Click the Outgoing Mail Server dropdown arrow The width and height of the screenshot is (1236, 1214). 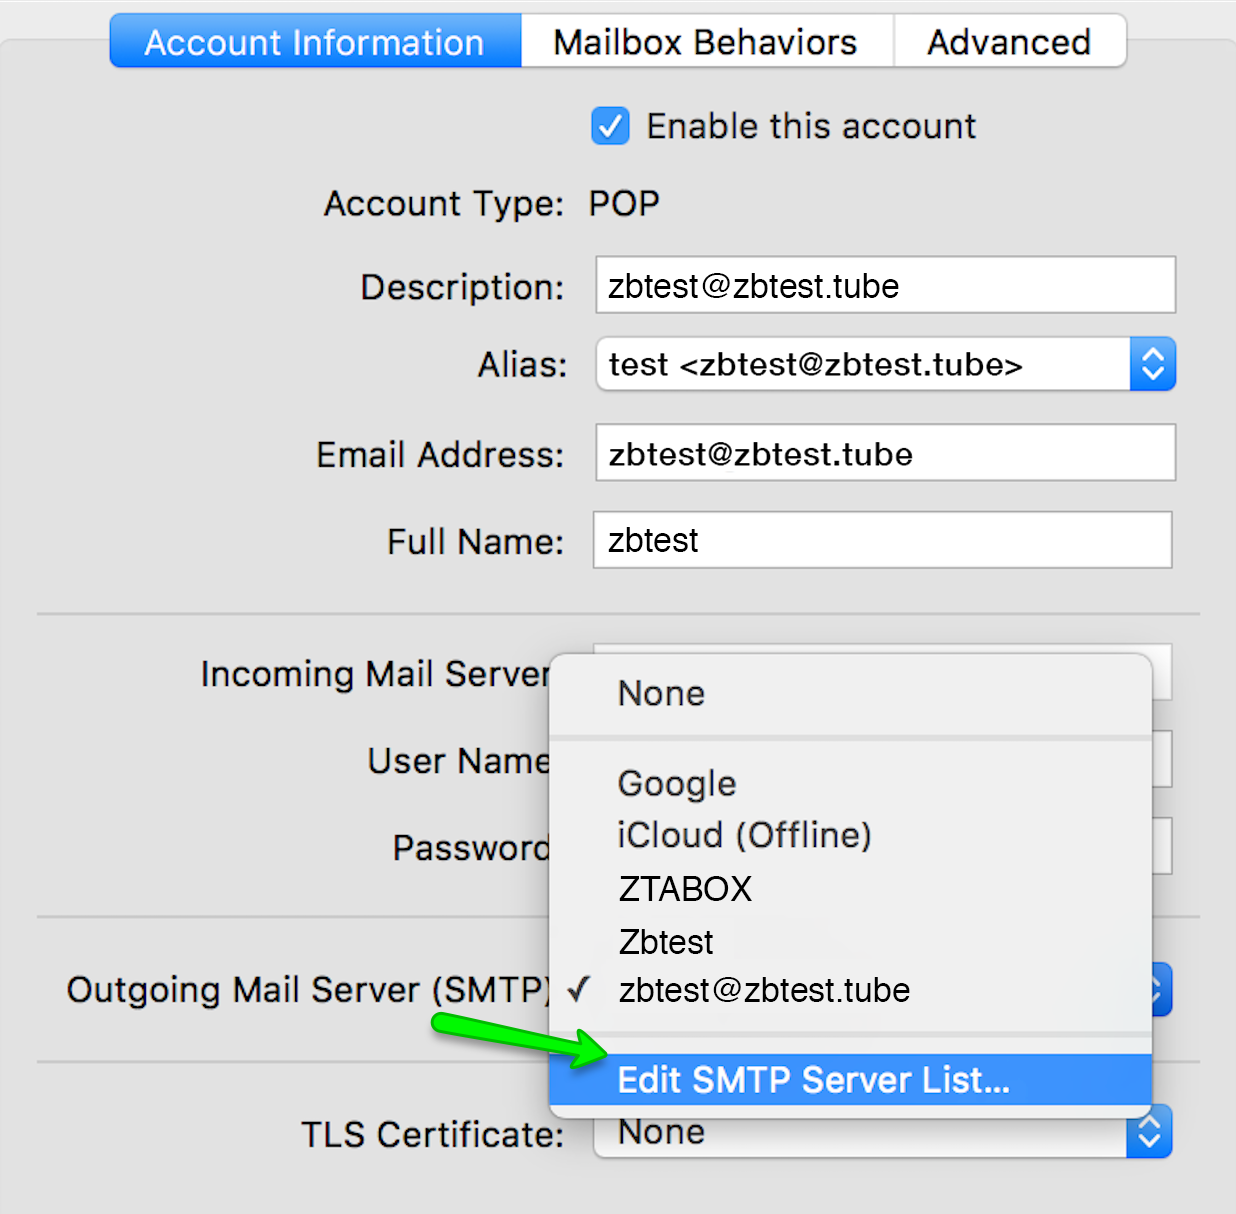1161,990
